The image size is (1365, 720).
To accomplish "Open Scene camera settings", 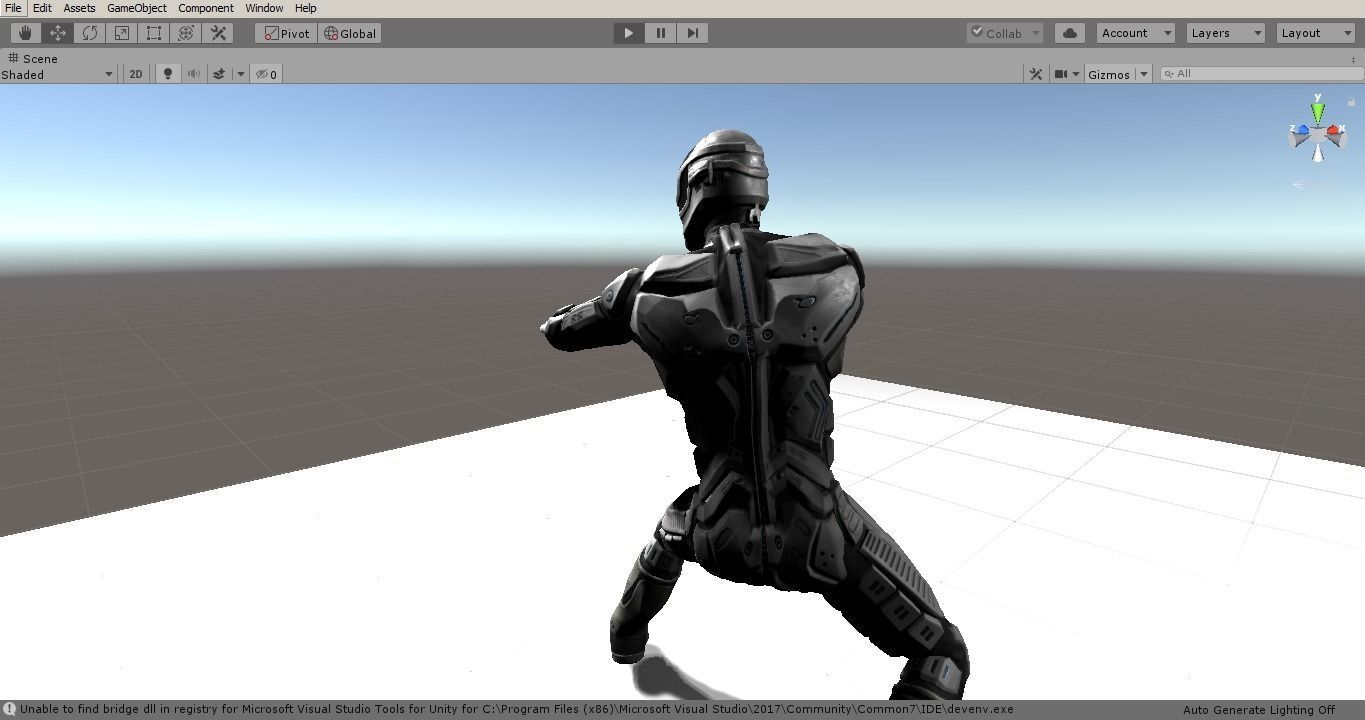I will tap(1067, 74).
